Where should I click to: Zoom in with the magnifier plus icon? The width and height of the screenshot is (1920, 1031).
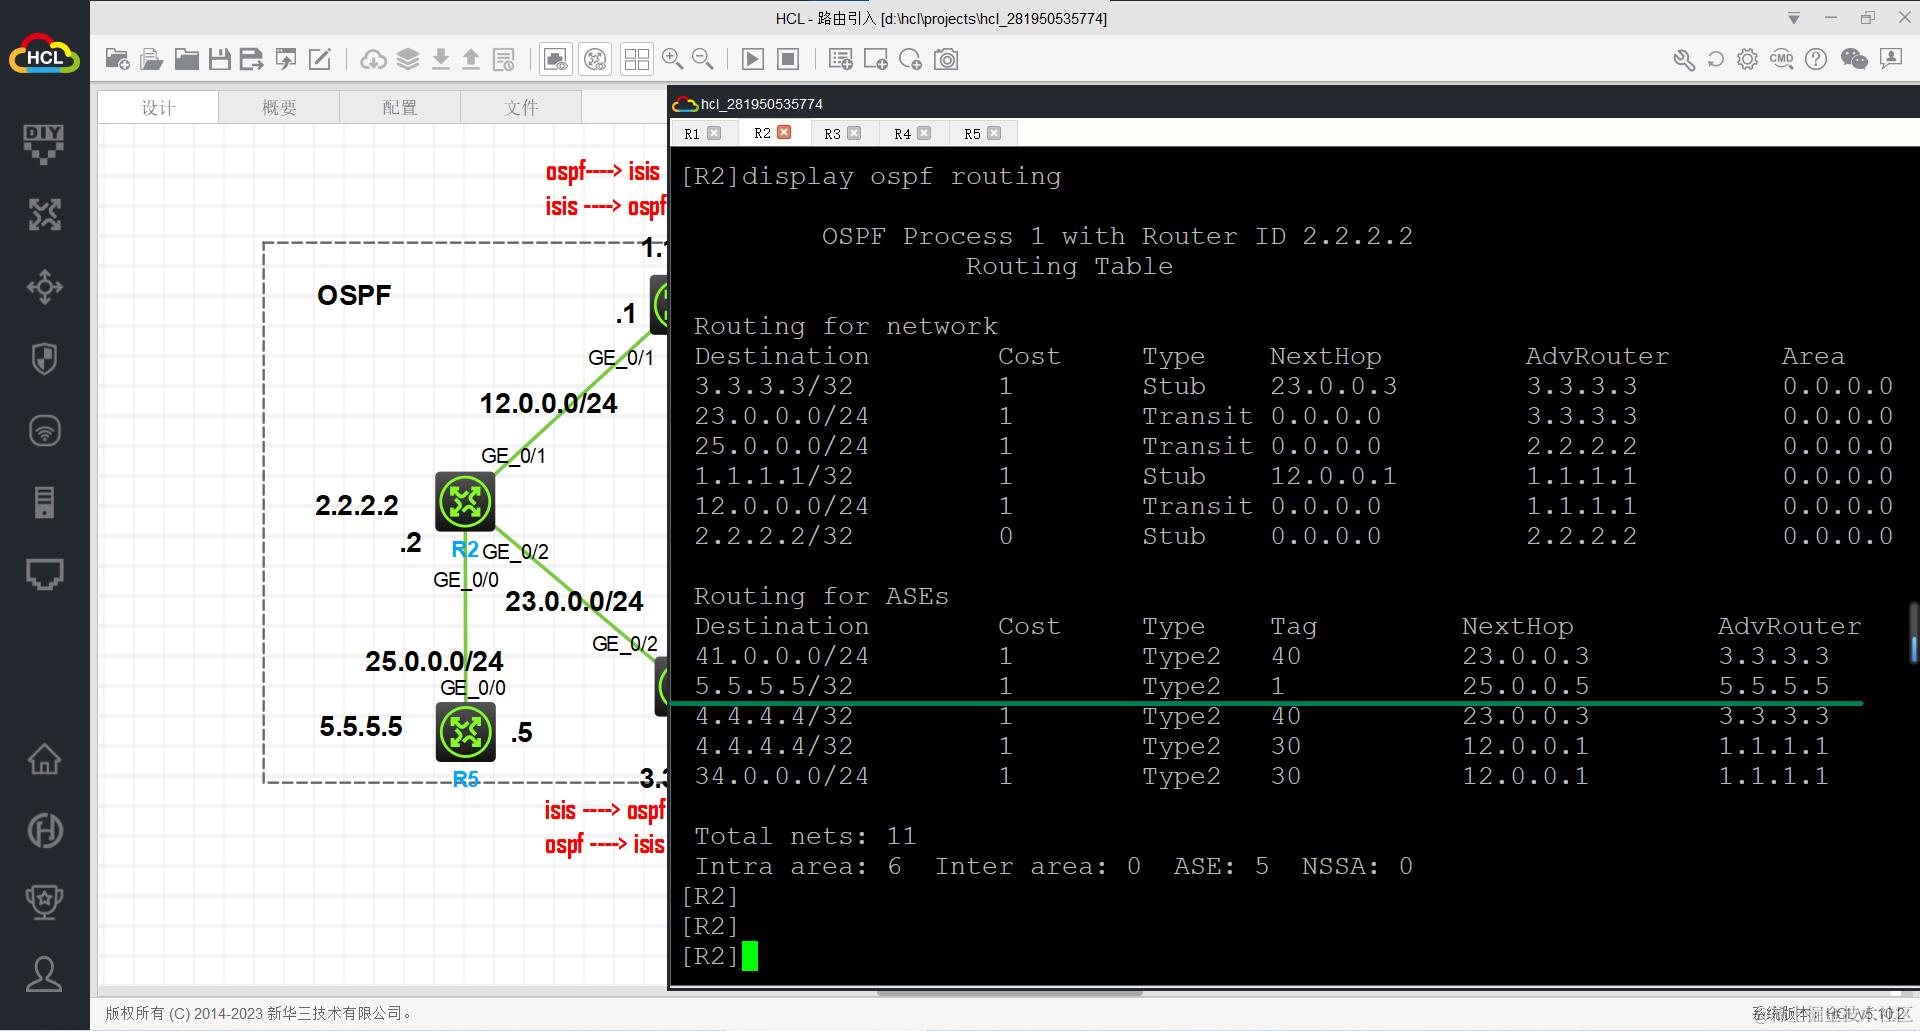[673, 59]
